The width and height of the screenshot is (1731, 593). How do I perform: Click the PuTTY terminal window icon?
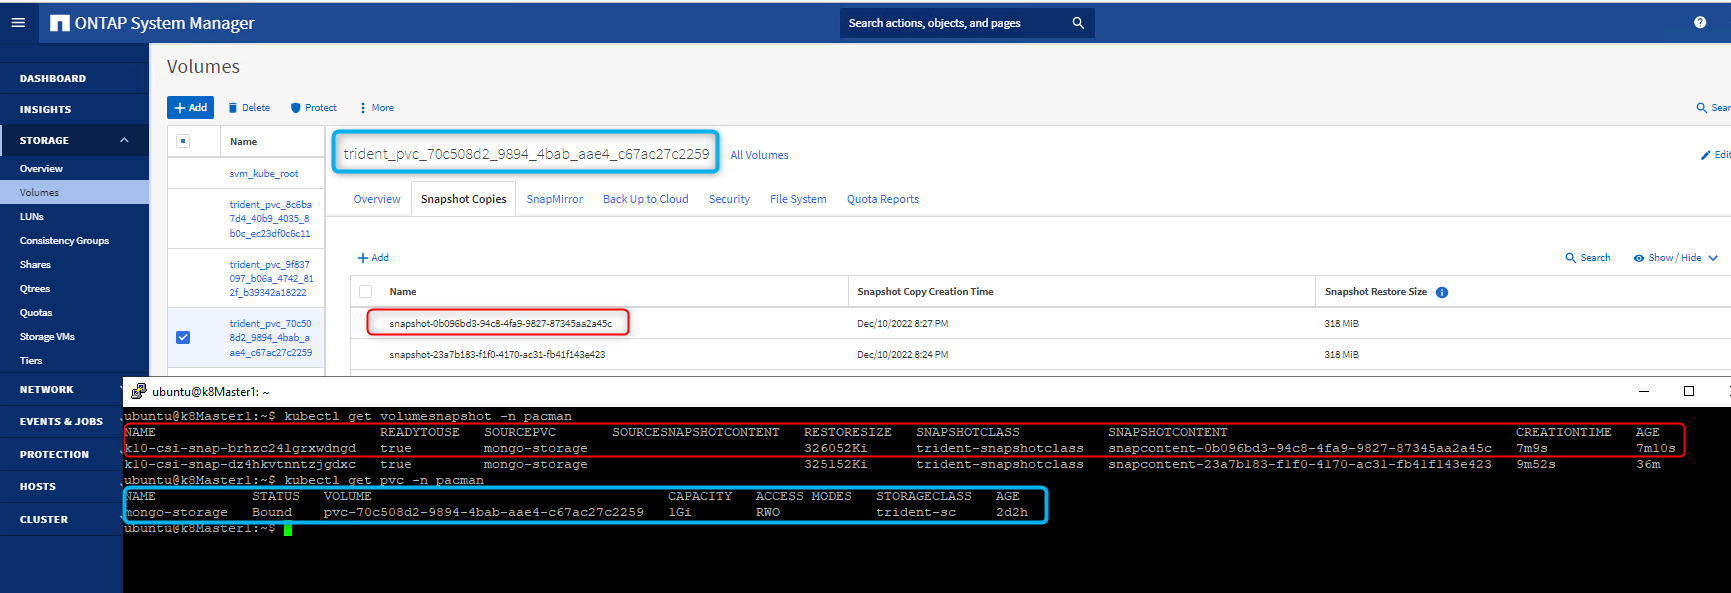coord(139,392)
